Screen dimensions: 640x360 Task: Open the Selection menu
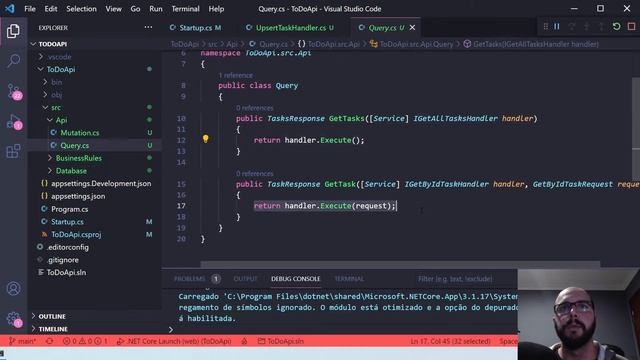tap(81, 9)
